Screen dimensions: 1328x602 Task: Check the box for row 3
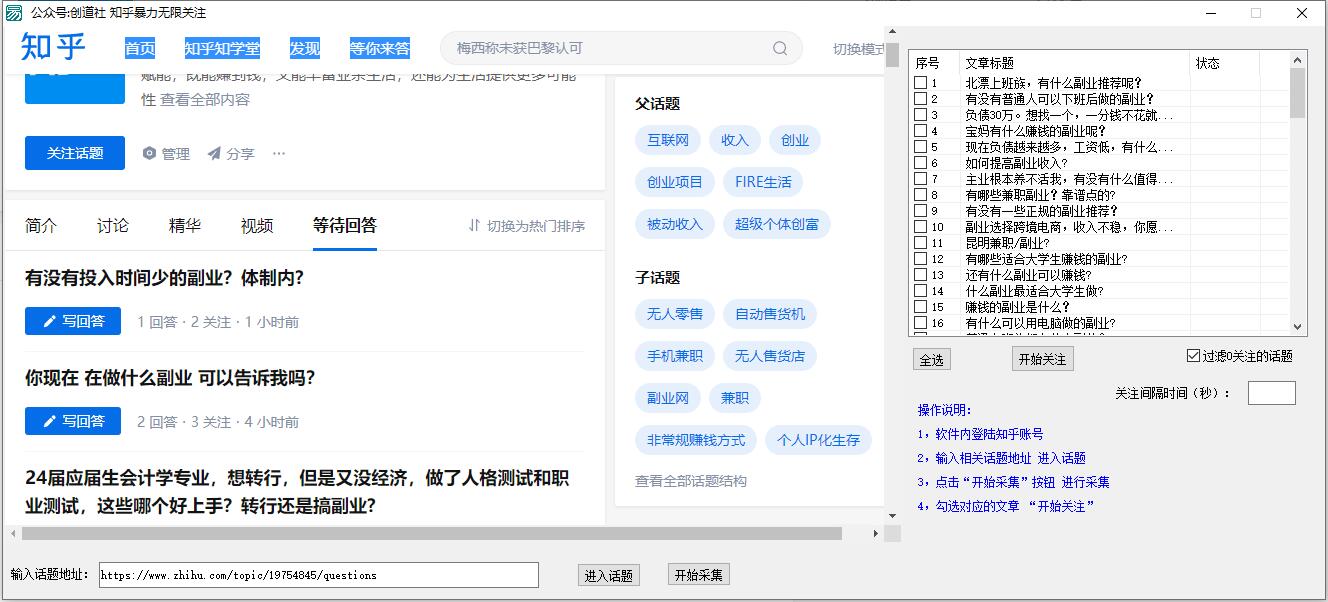coord(920,115)
